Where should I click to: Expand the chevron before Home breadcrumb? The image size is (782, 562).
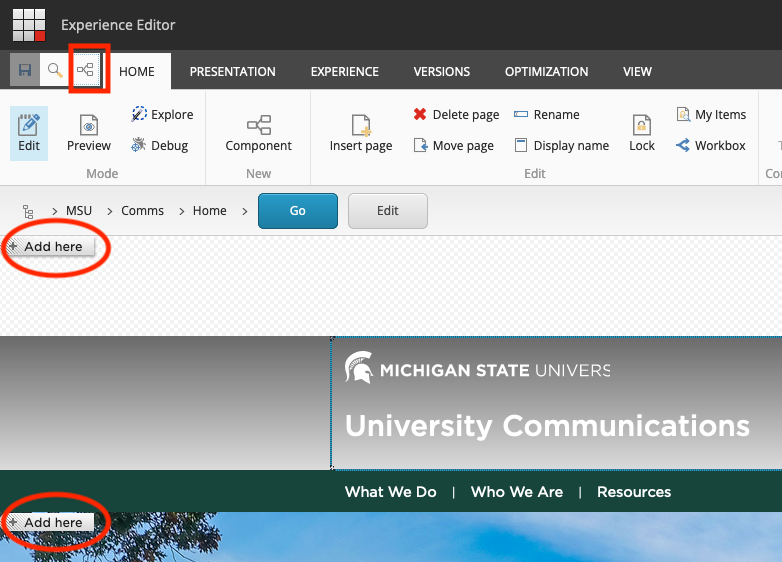(182, 211)
